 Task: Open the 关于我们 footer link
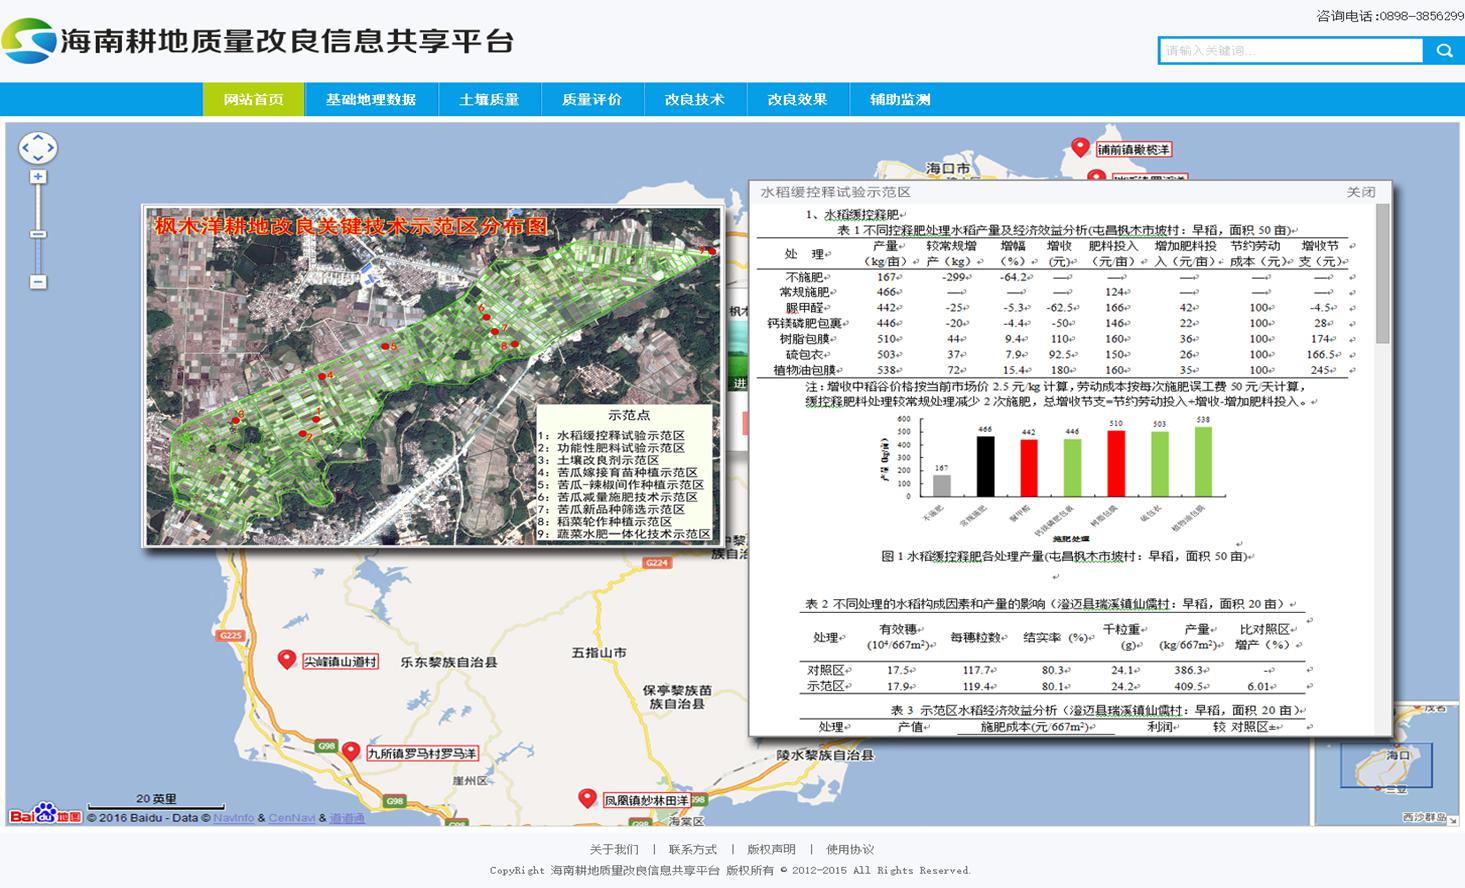(614, 849)
